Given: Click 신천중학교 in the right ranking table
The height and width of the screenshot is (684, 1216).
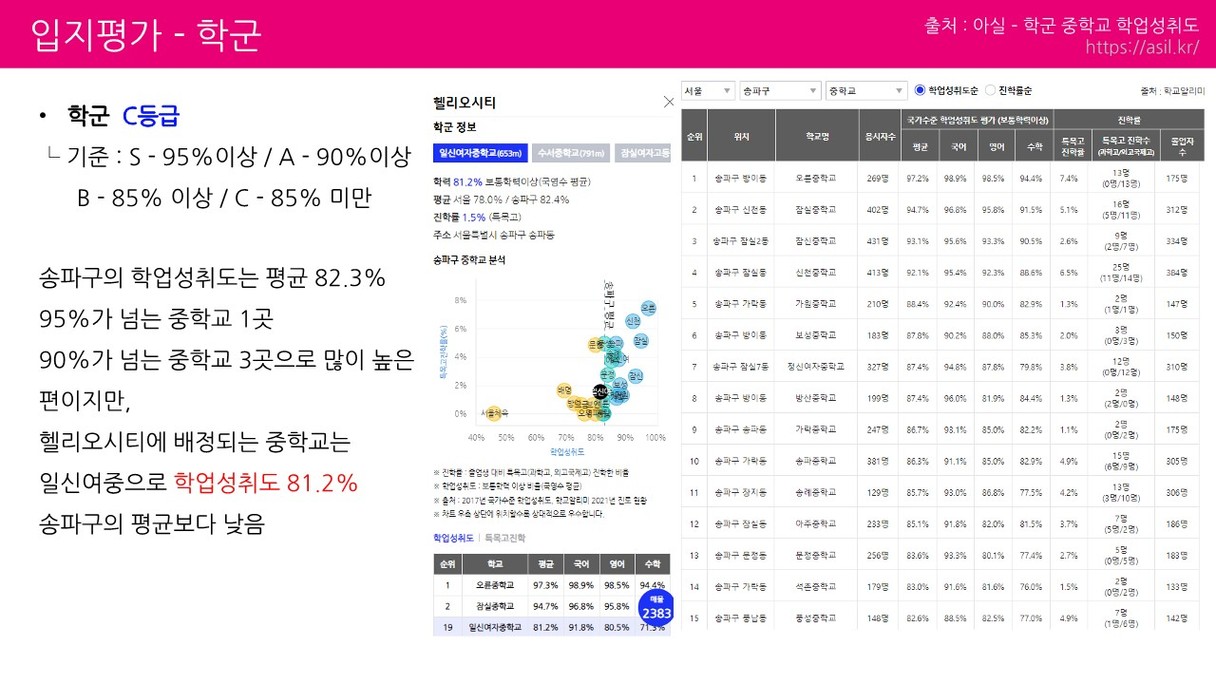Looking at the screenshot, I should (x=817, y=273).
